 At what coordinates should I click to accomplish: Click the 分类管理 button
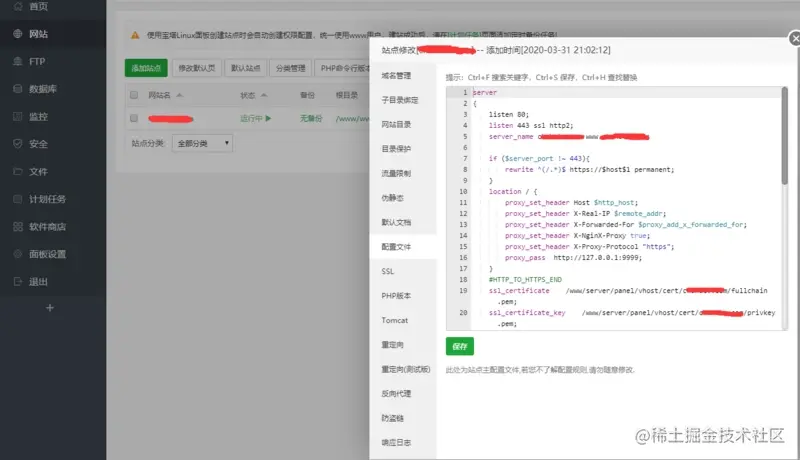[290, 68]
